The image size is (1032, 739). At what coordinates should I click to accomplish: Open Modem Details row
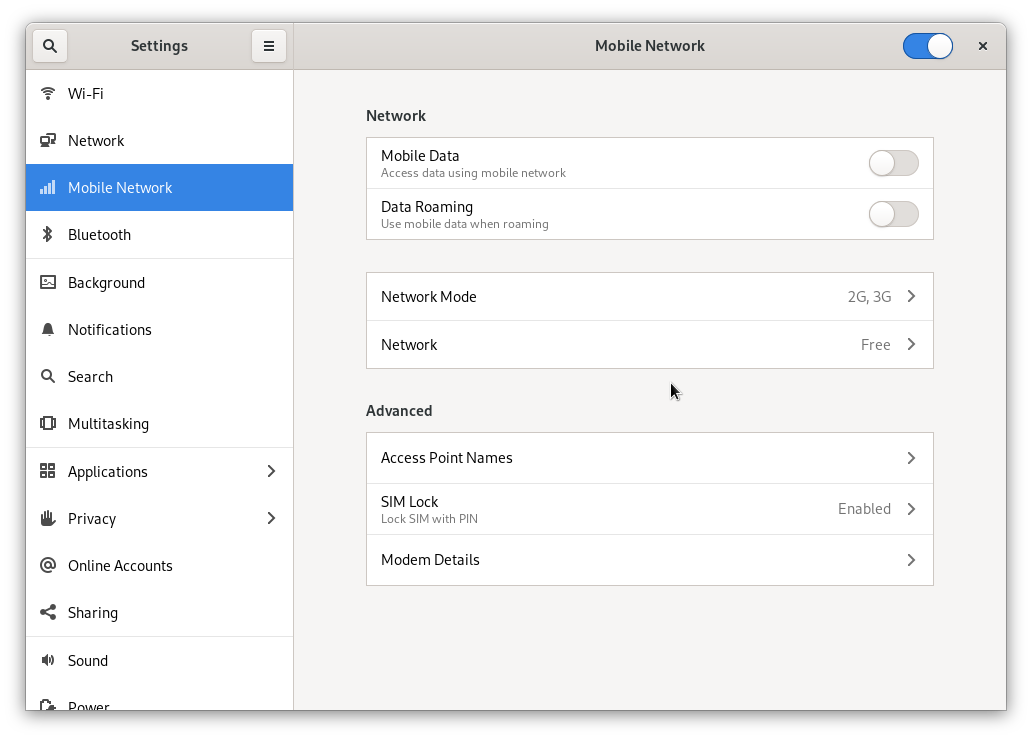(649, 560)
